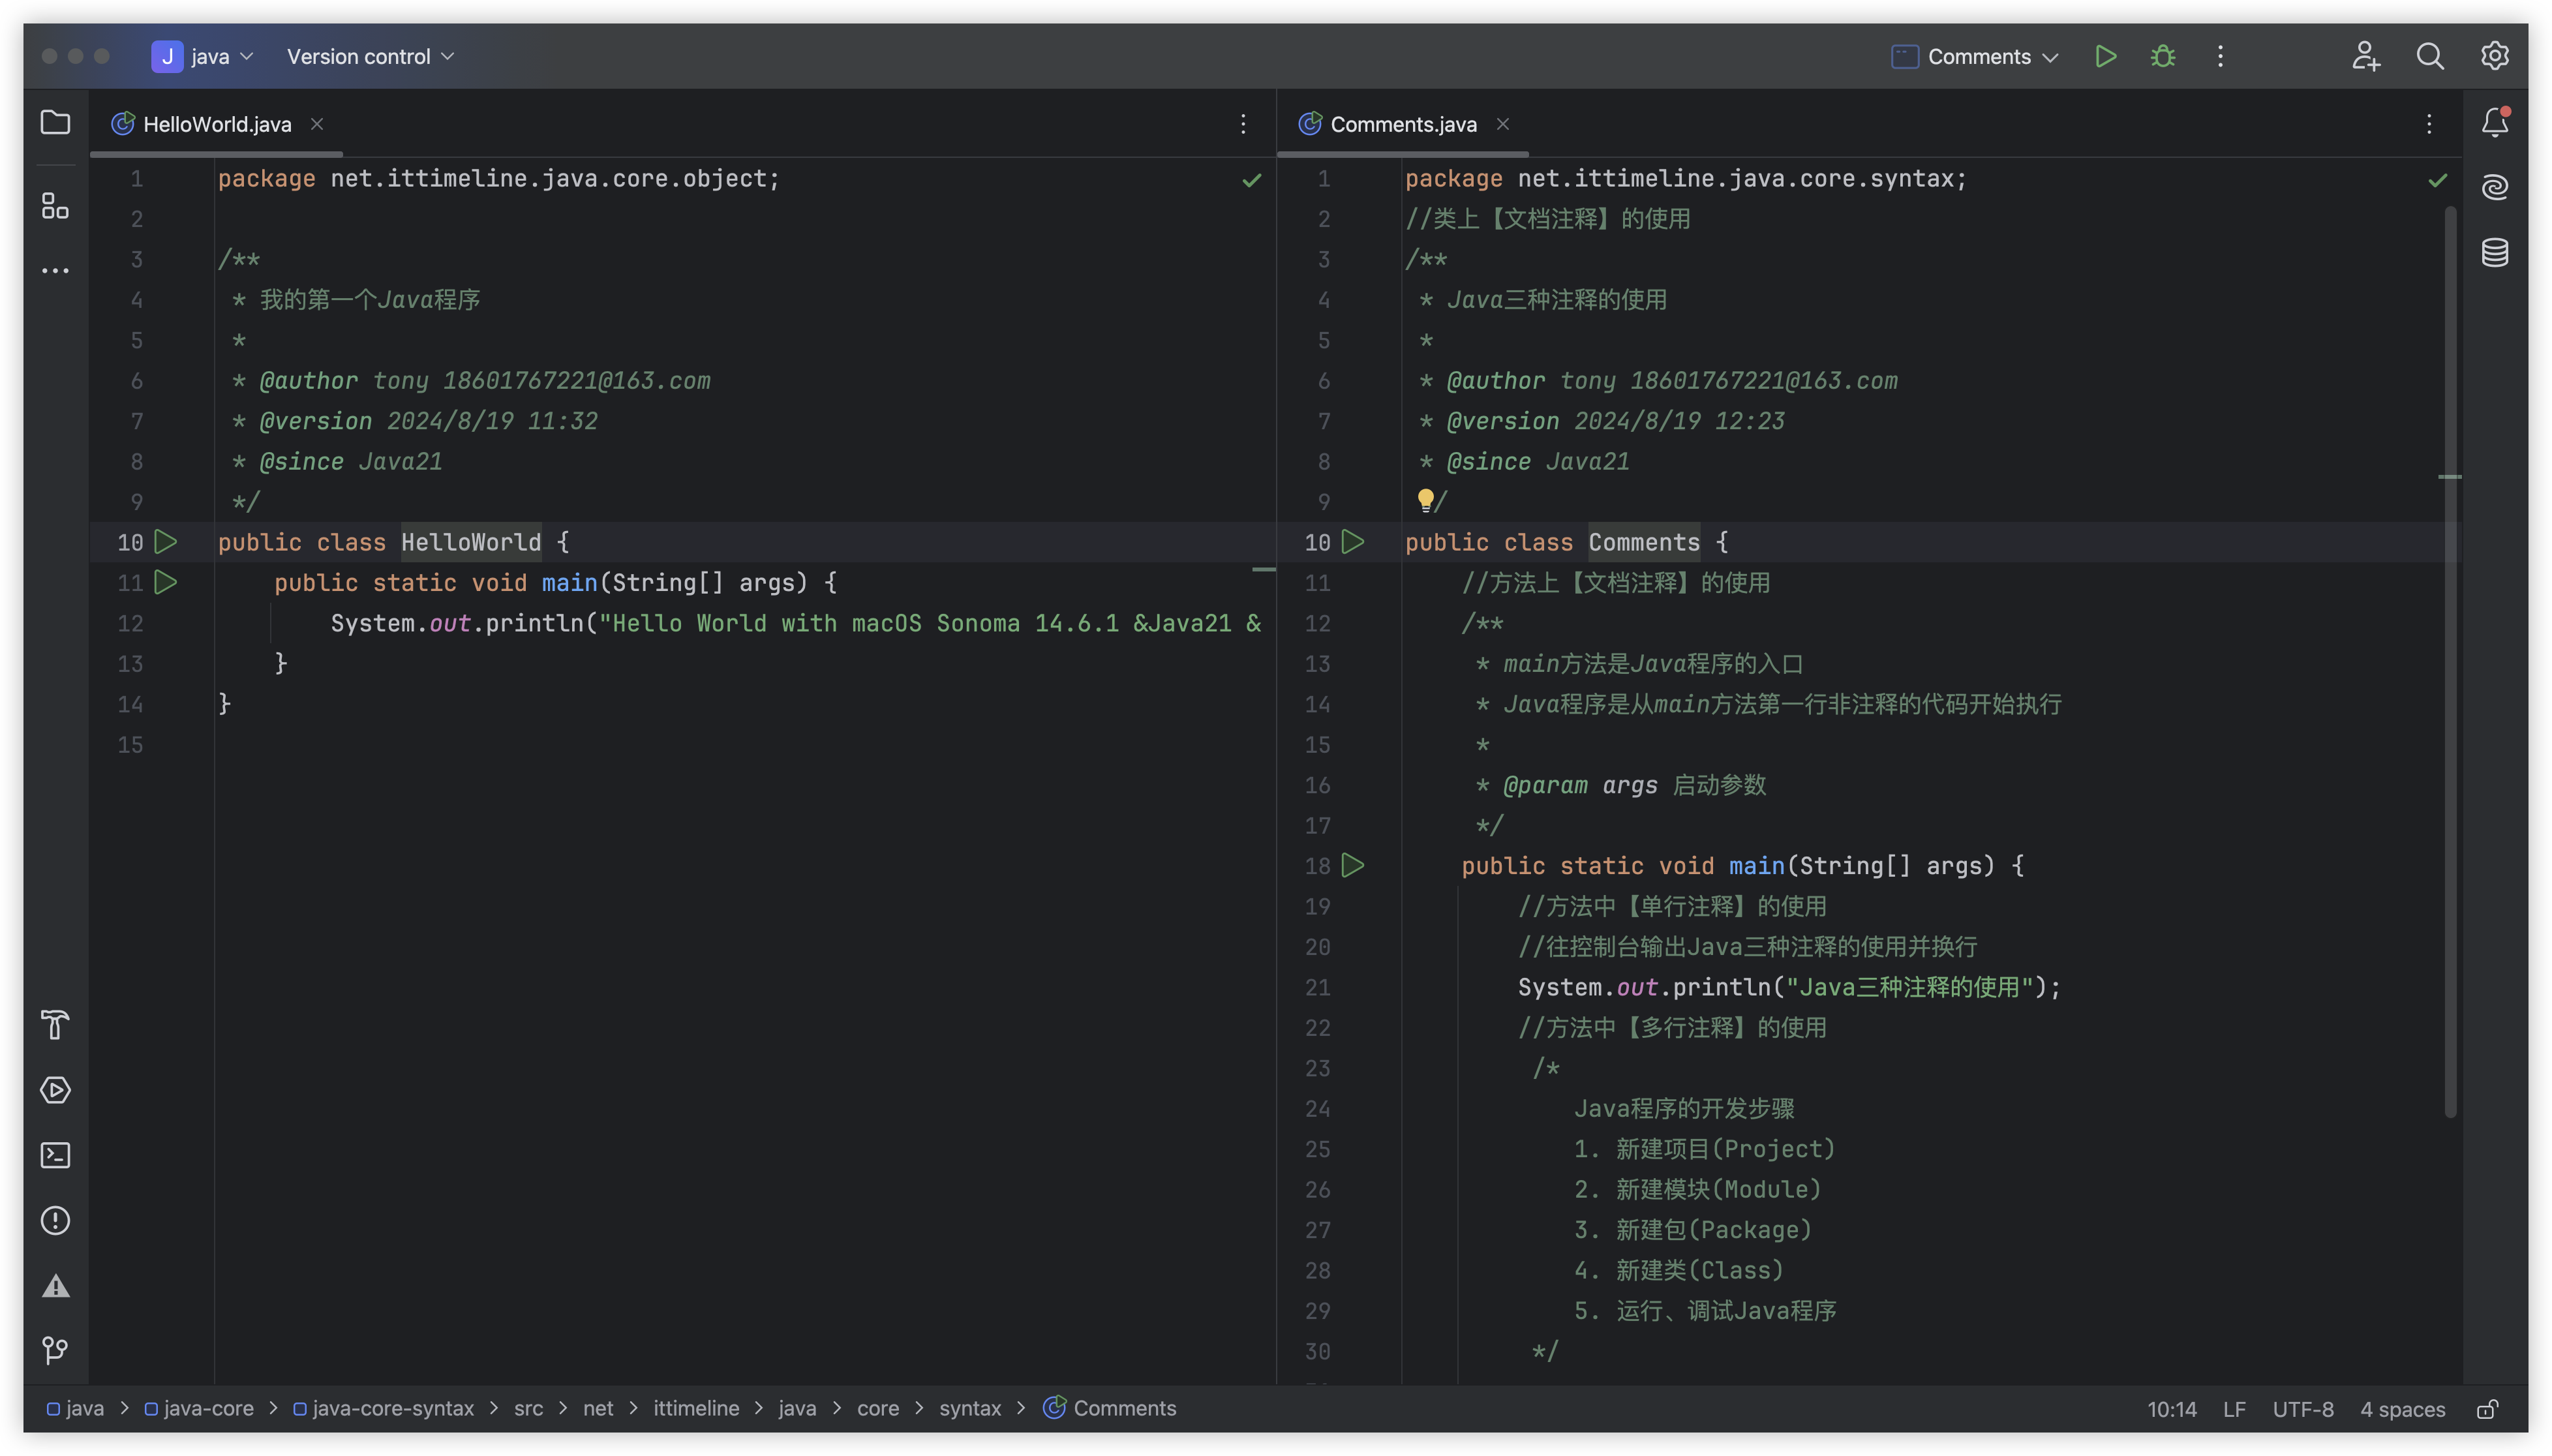Close the Comments.java tab
Image resolution: width=2552 pixels, height=1456 pixels.
(1502, 124)
